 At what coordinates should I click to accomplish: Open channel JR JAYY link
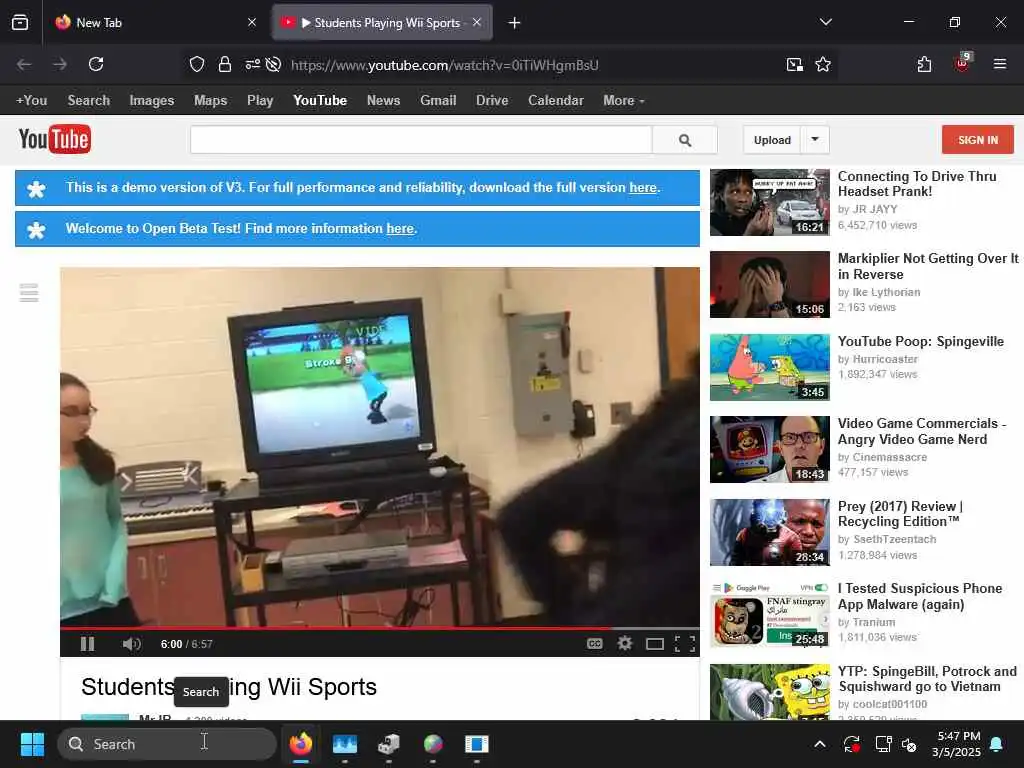click(x=874, y=209)
